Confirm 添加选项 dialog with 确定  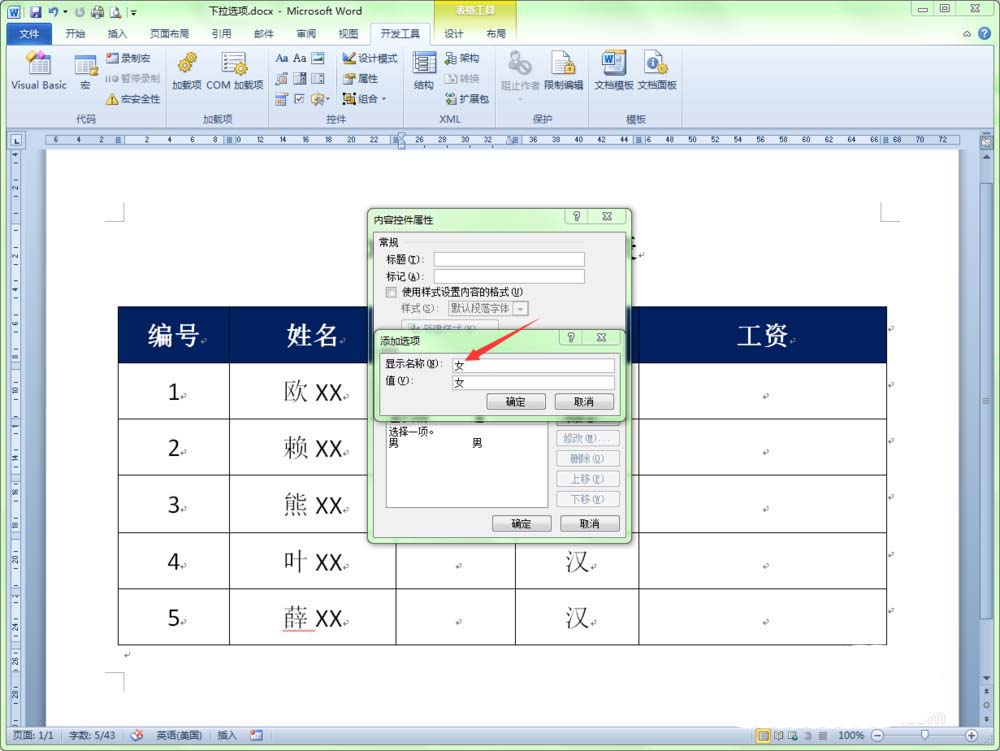point(515,402)
